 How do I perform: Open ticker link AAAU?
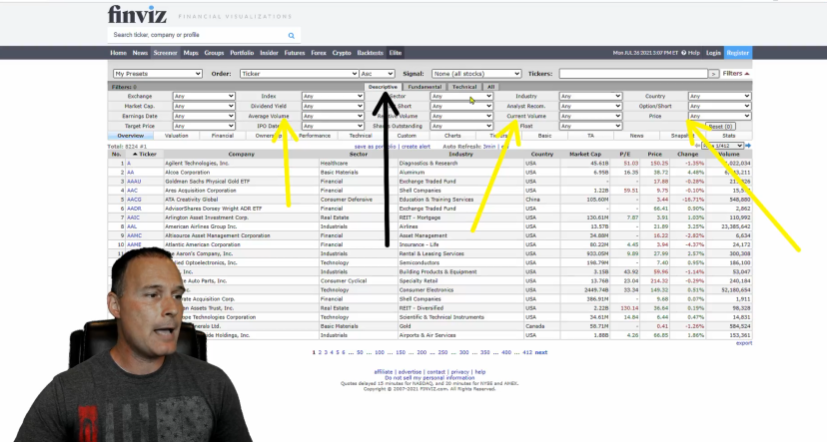[133, 181]
